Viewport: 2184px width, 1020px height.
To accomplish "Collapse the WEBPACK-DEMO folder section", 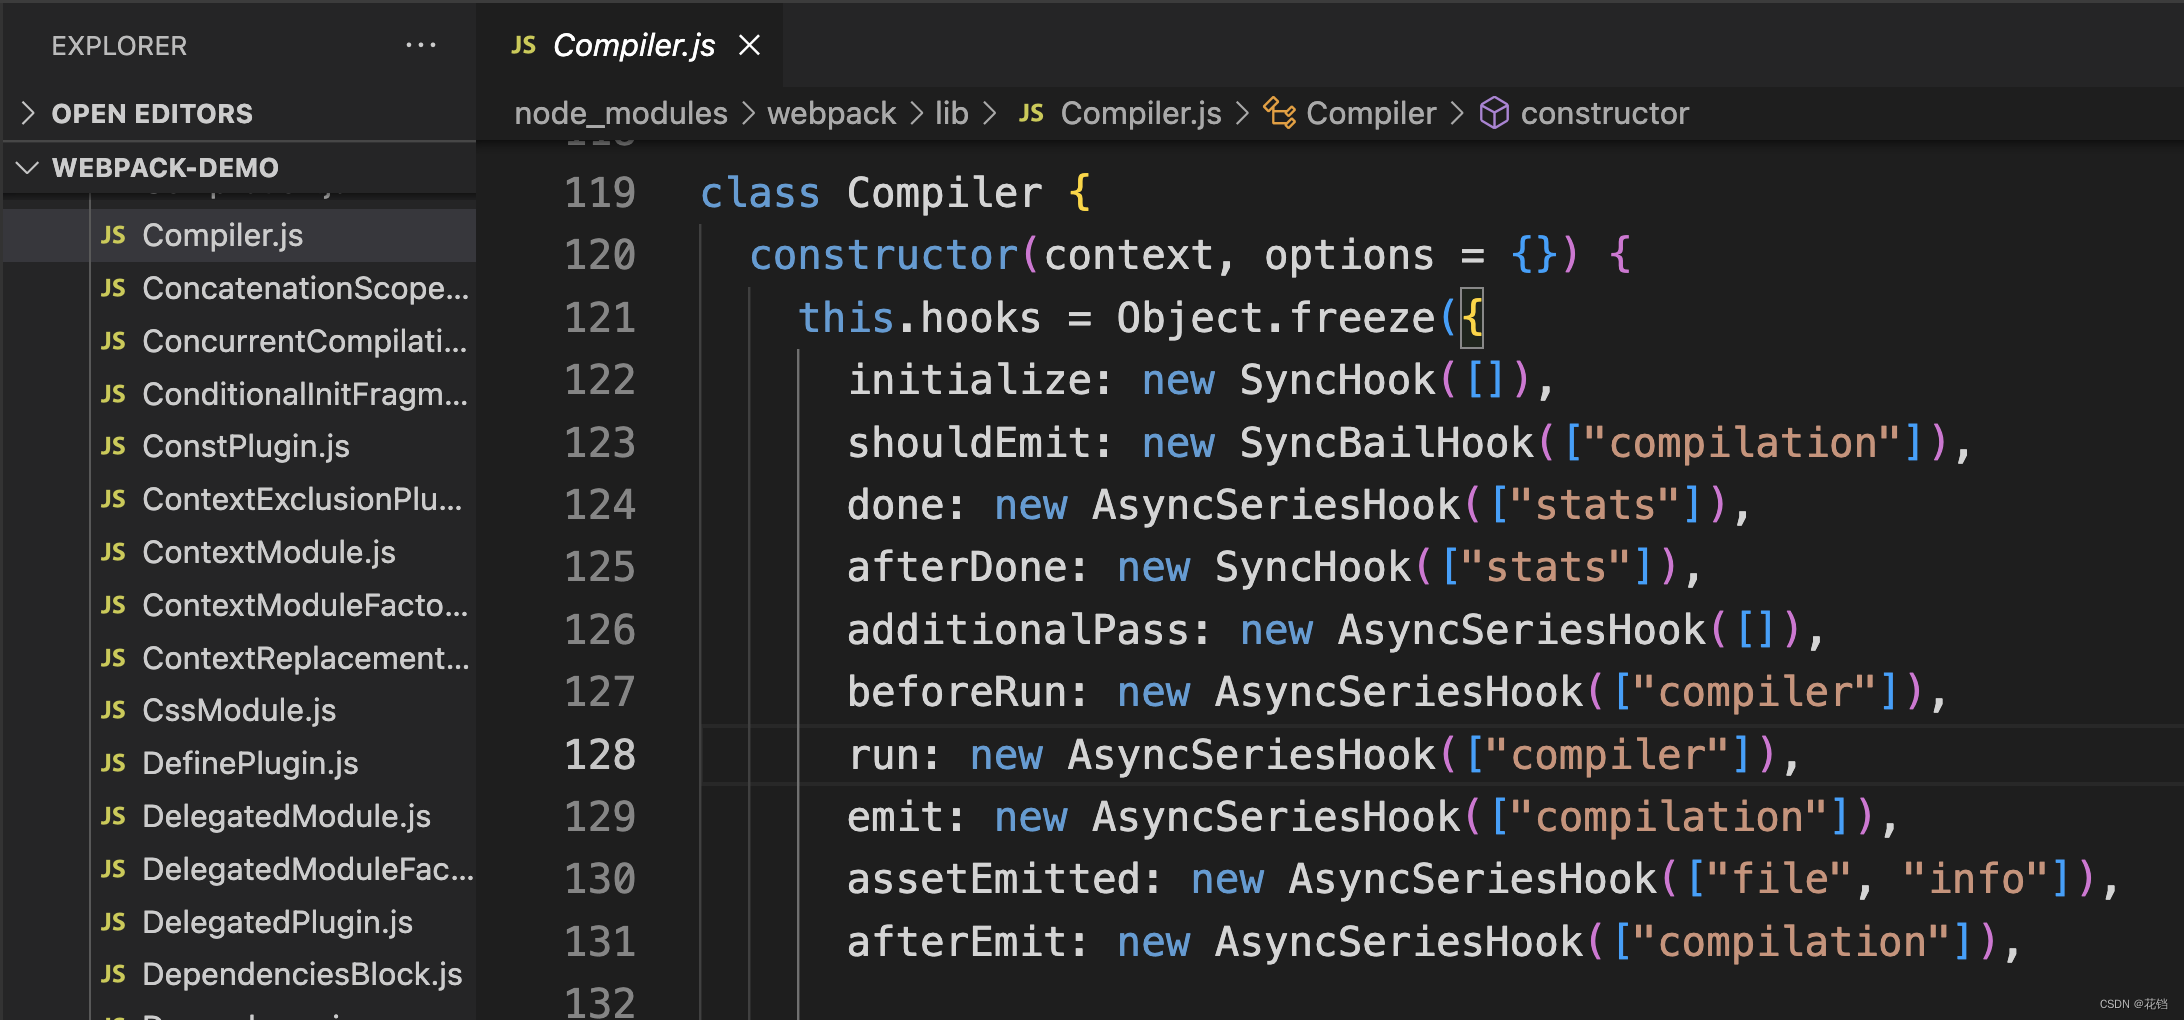I will (x=238, y=167).
